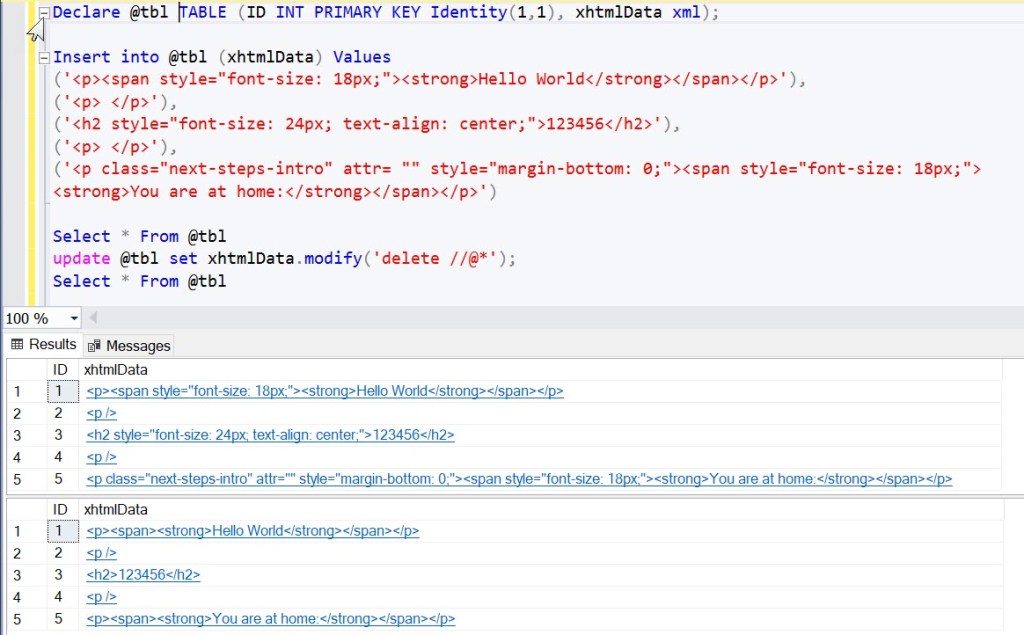
Task: Open the unstyled Hello World XML link
Action: pos(252,531)
